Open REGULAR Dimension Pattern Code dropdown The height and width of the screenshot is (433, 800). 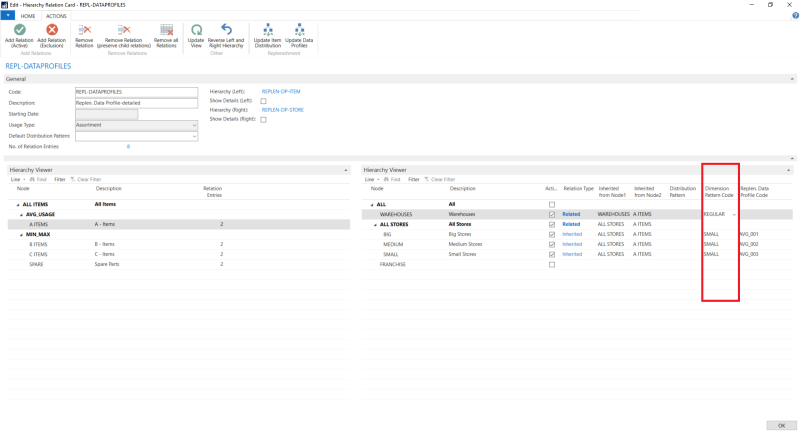[x=734, y=215]
